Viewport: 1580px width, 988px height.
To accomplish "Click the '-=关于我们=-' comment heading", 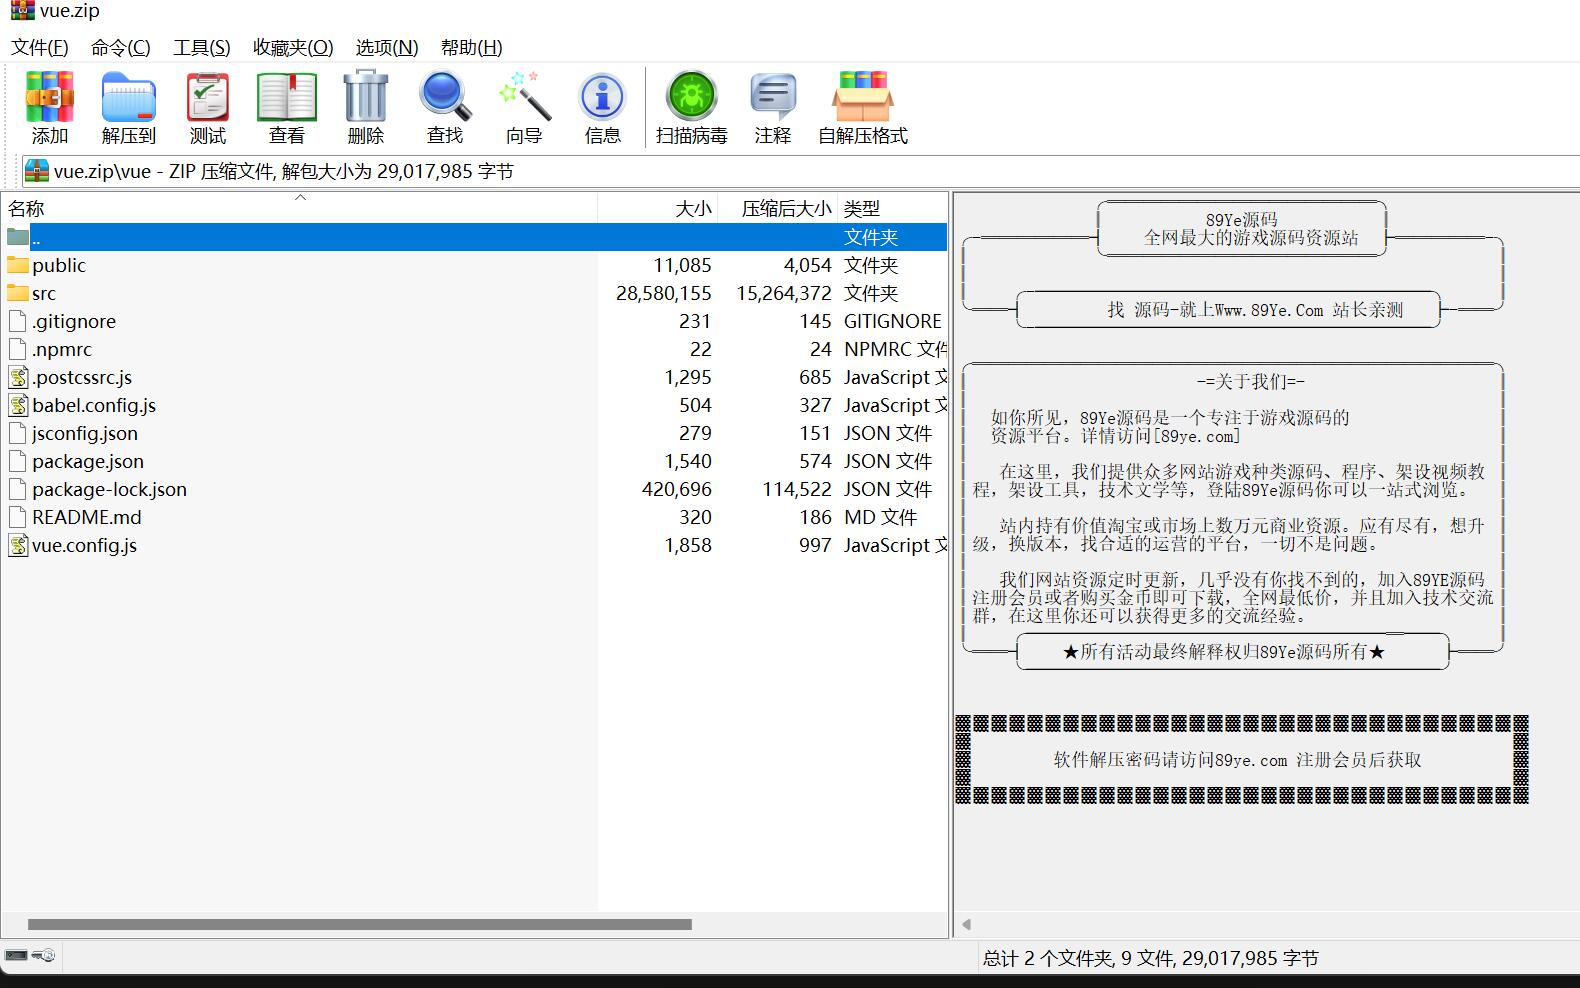I will pyautogui.click(x=1251, y=381).
